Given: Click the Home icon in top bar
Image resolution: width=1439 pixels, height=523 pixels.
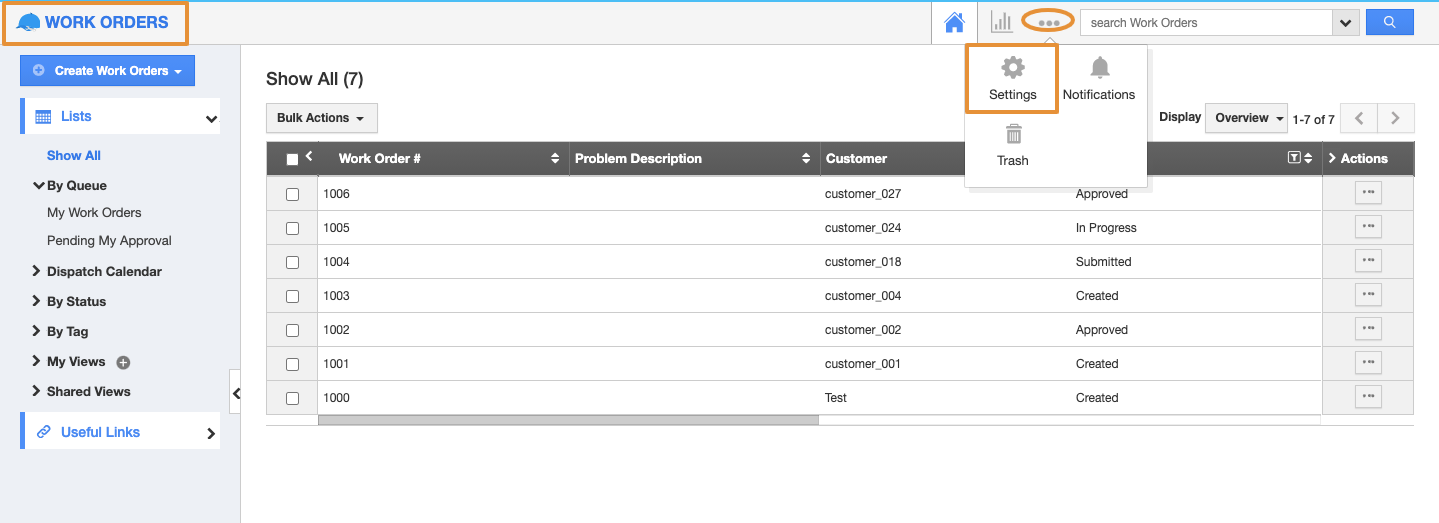Looking at the screenshot, I should point(954,22).
